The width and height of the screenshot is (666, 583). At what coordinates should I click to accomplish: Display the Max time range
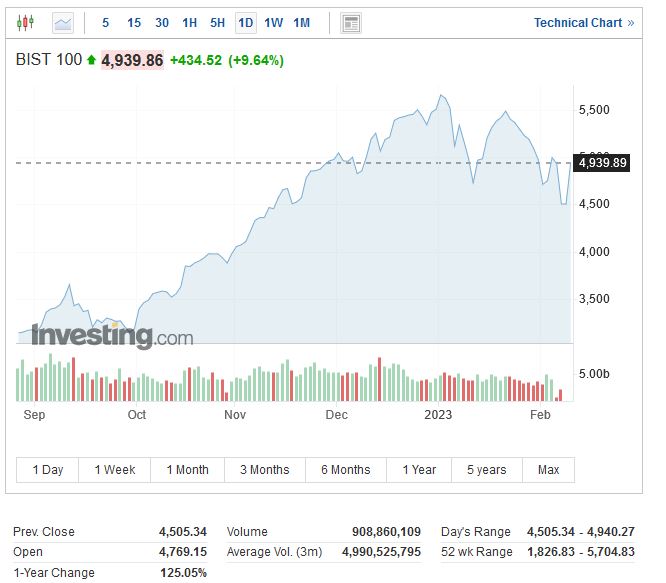[548, 470]
